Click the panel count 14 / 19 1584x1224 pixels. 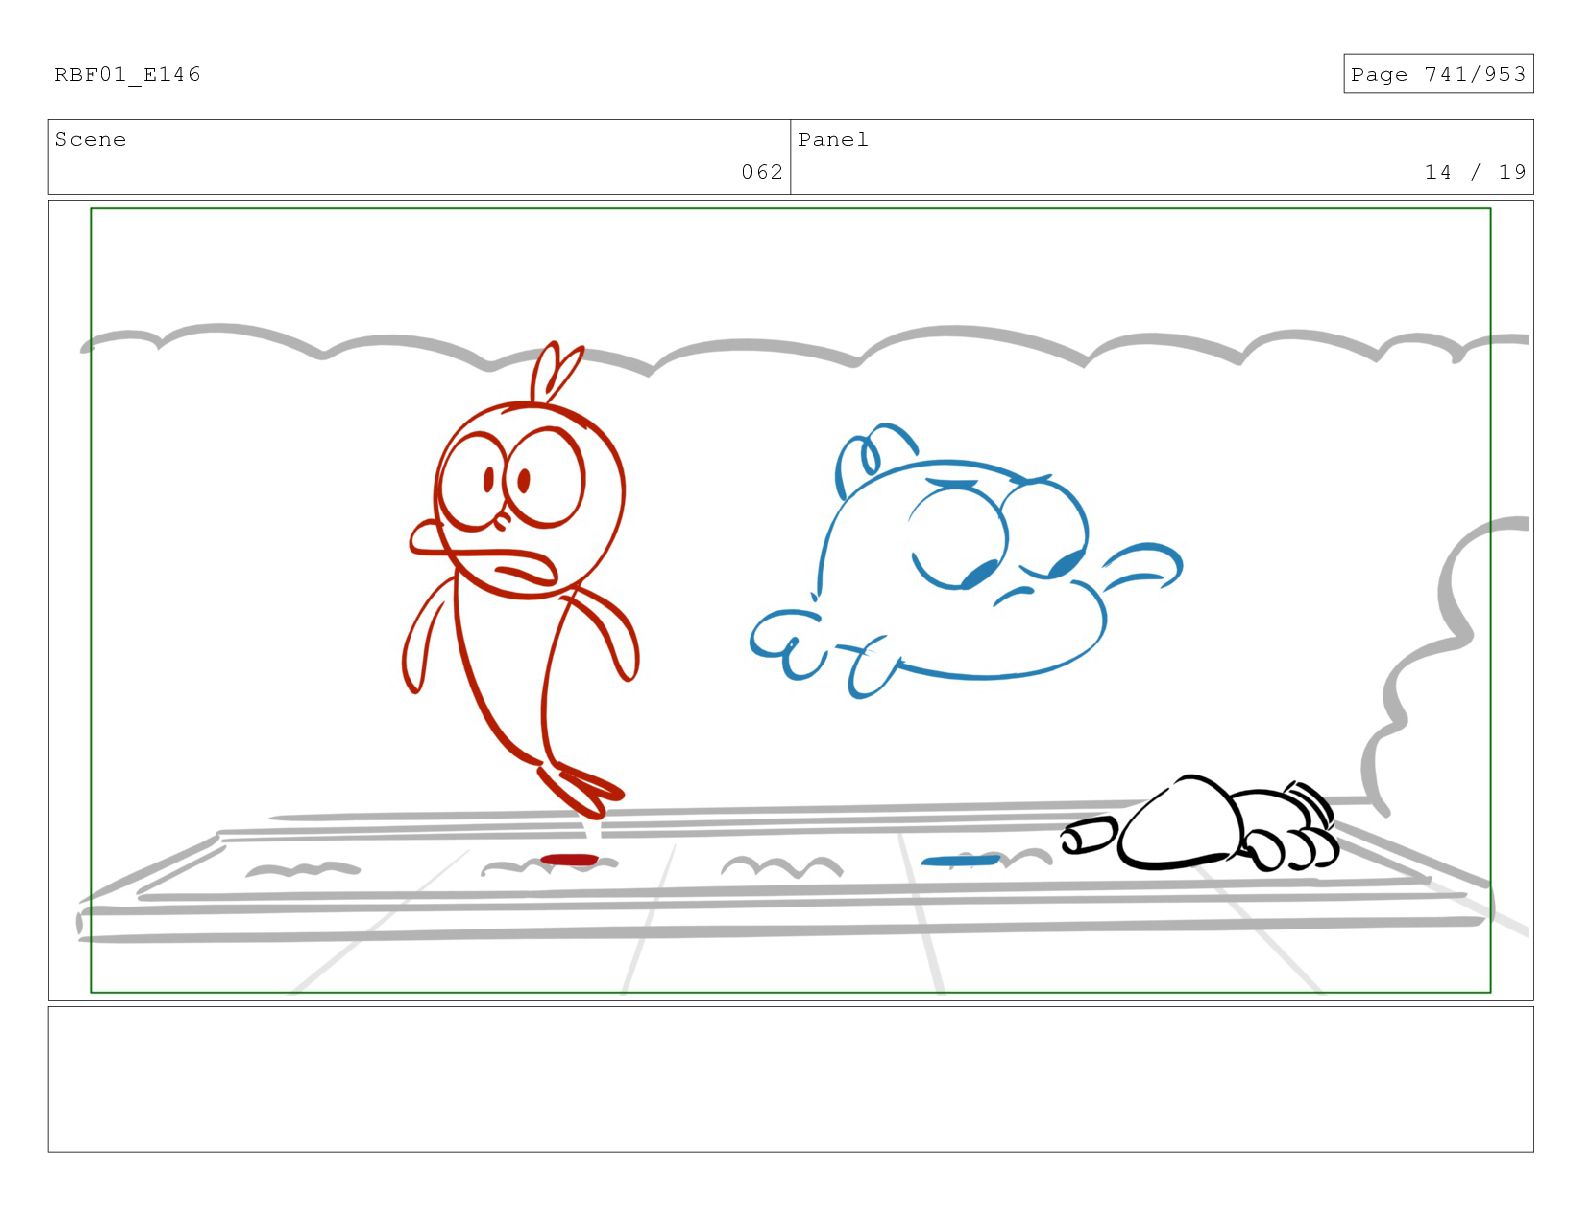pyautogui.click(x=1475, y=172)
